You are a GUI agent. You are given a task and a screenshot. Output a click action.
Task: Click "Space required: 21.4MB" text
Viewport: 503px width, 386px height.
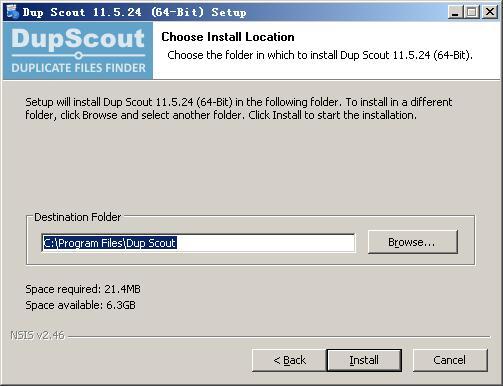click(83, 289)
